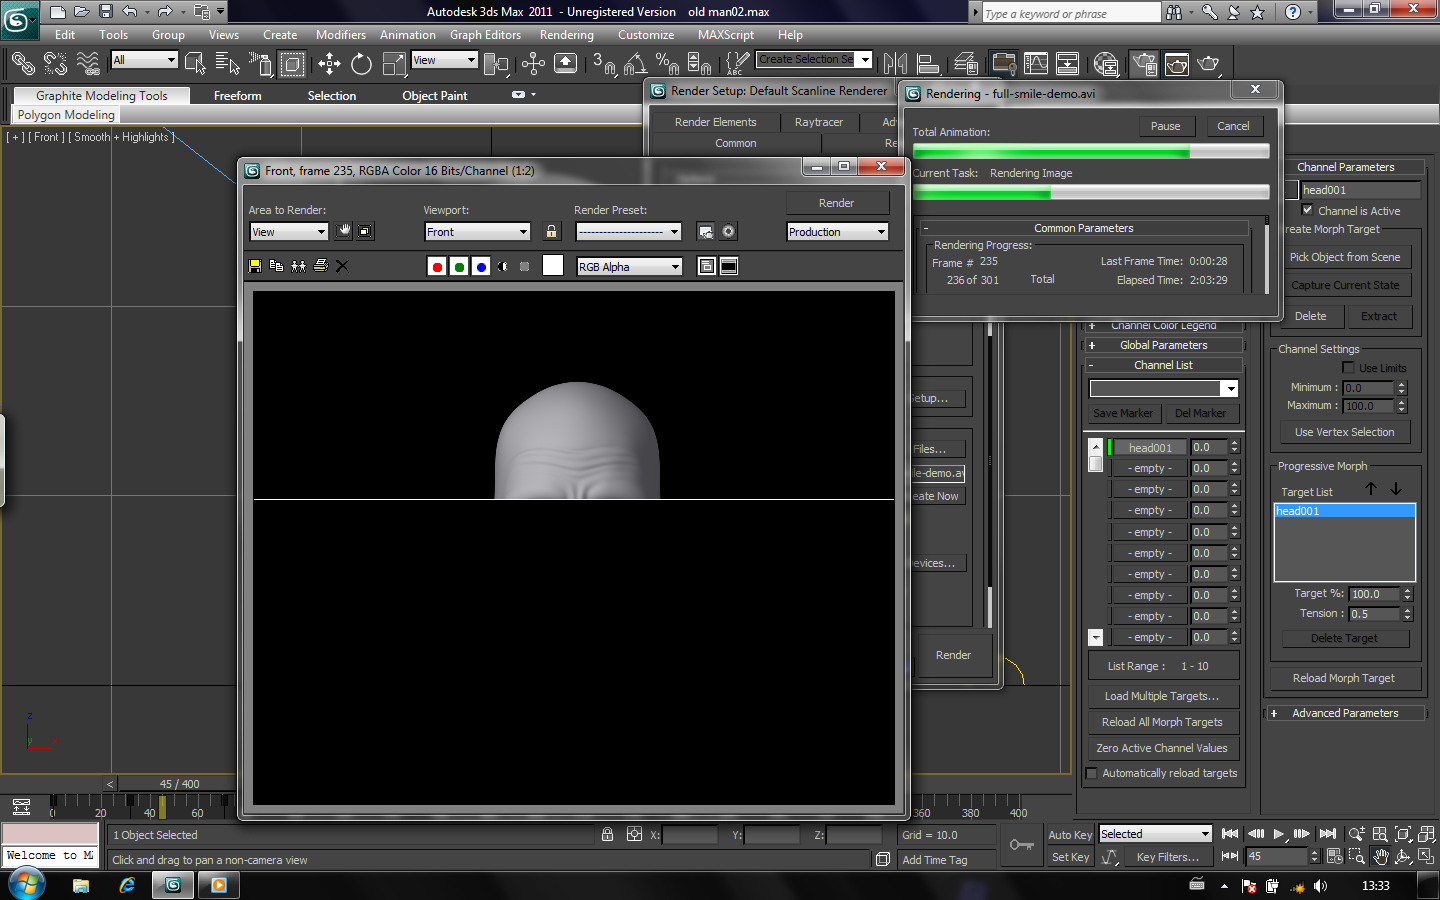1440x900 pixels.
Task: Open the Rendering menu
Action: pyautogui.click(x=566, y=34)
